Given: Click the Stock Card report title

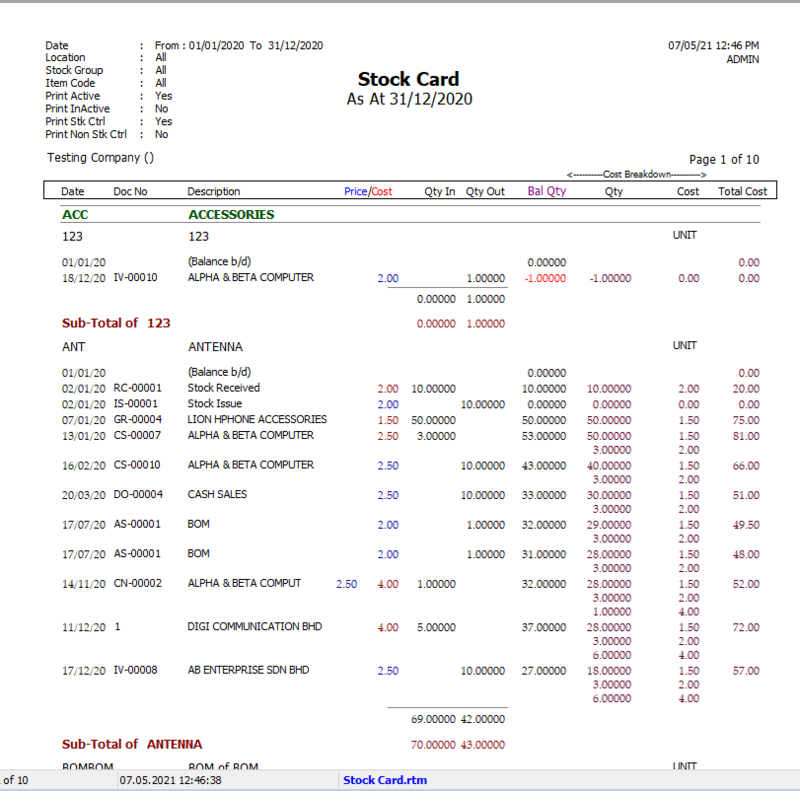Looking at the screenshot, I should [408, 80].
